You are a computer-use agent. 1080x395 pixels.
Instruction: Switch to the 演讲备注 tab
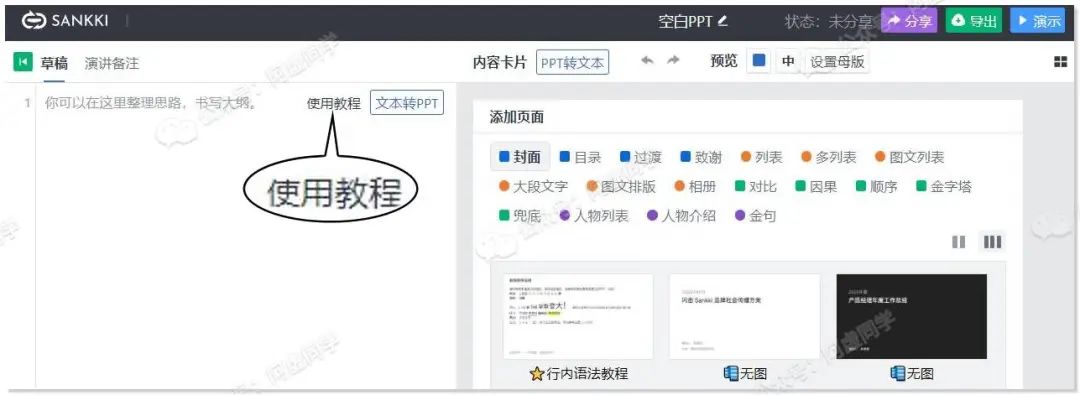click(x=112, y=63)
